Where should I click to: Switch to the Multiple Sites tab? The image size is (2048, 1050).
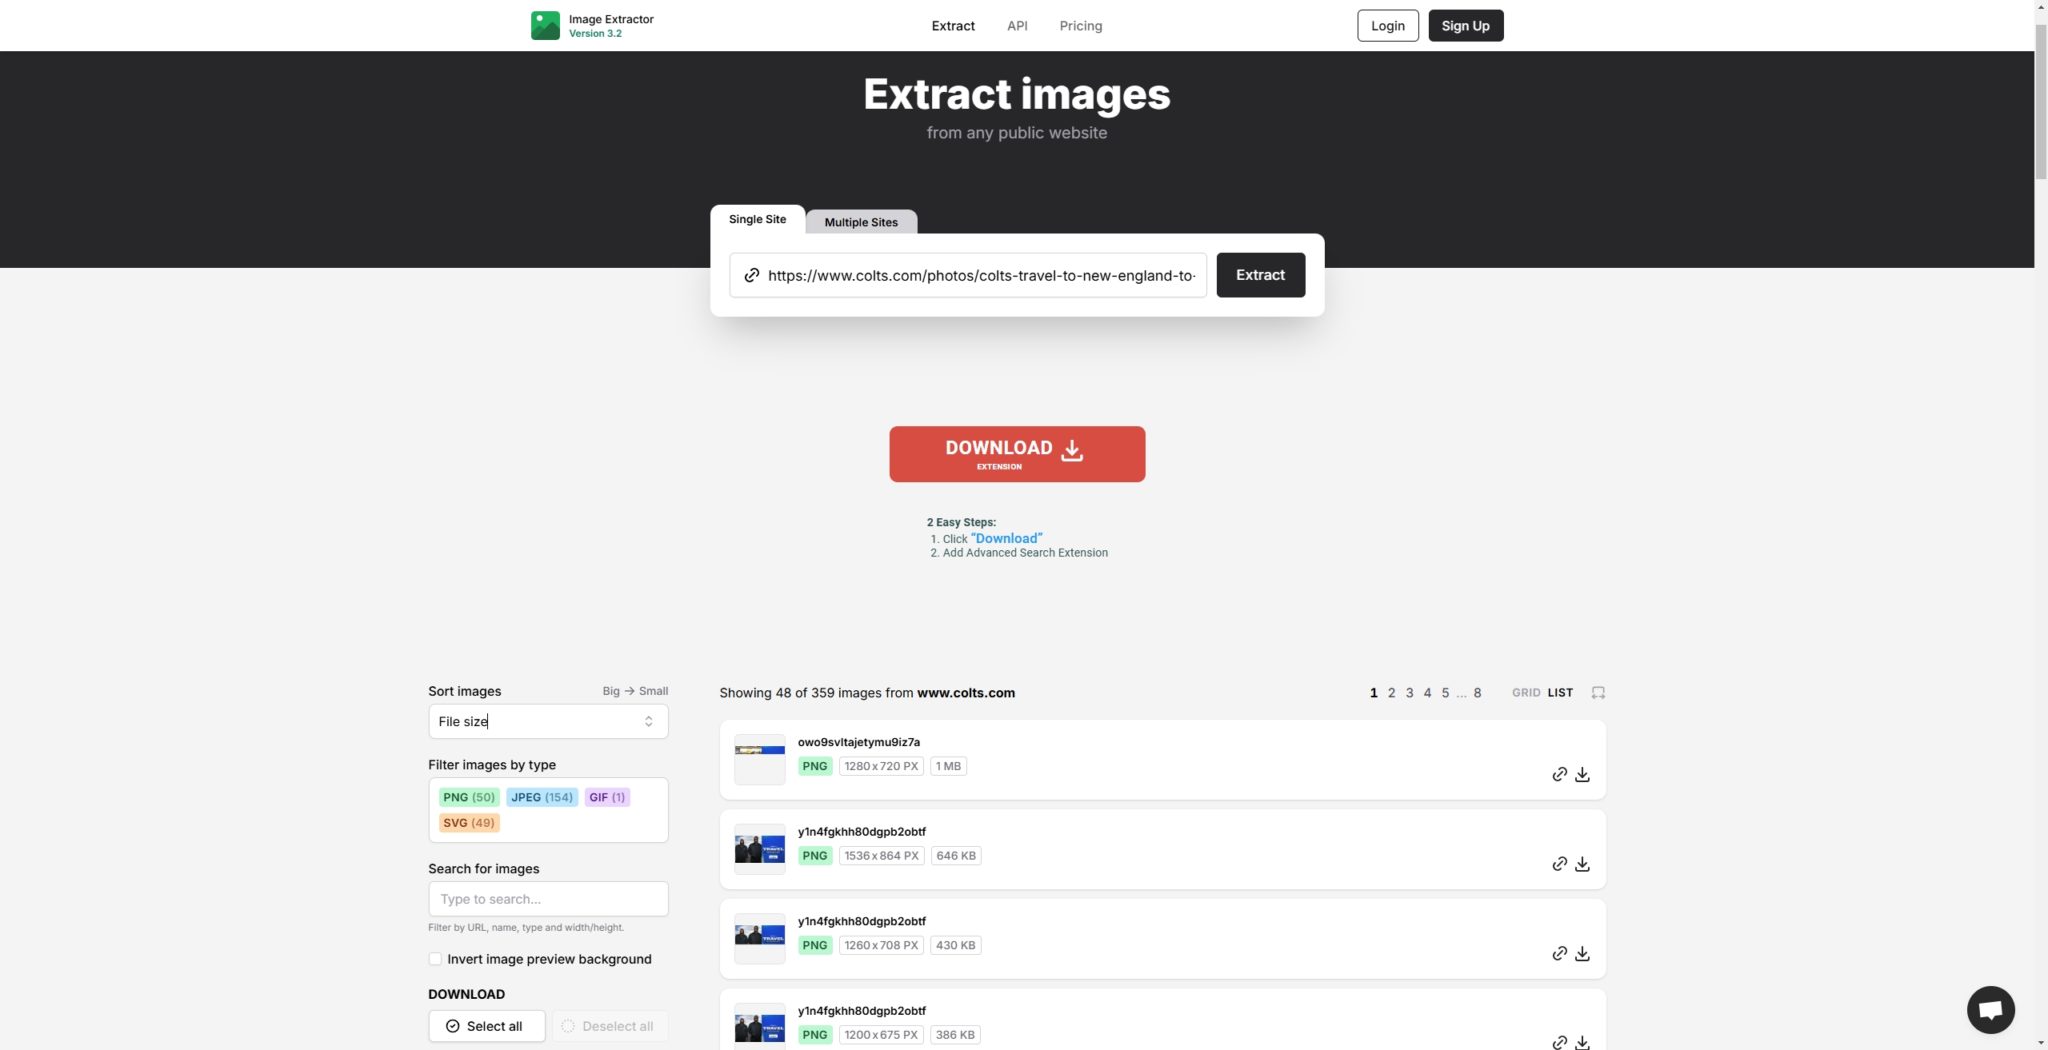[860, 221]
